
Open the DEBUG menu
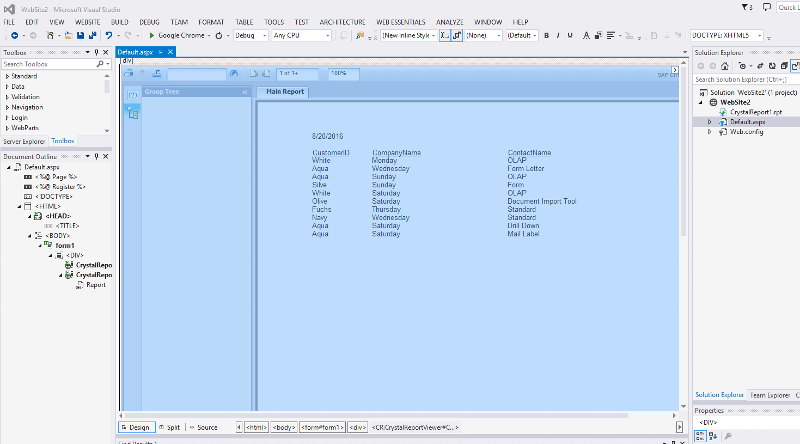coord(149,22)
